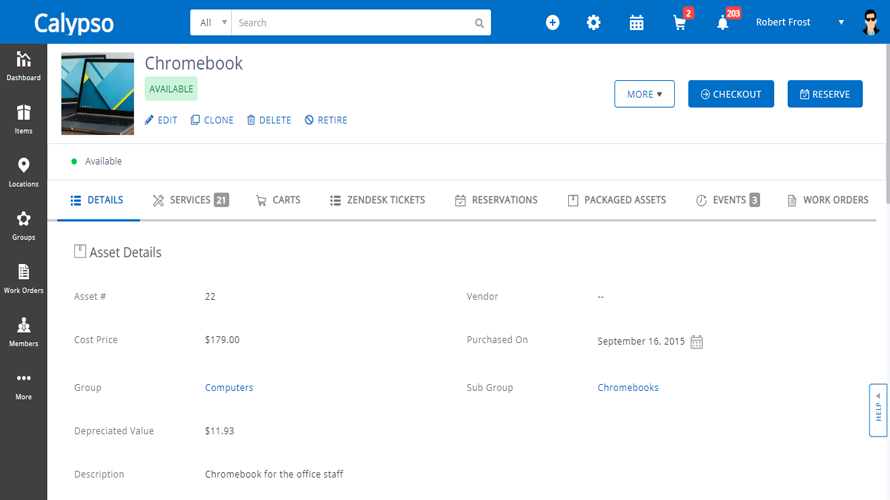Open Work Orders in left sidebar
This screenshot has width=890, height=500.
pyautogui.click(x=24, y=278)
